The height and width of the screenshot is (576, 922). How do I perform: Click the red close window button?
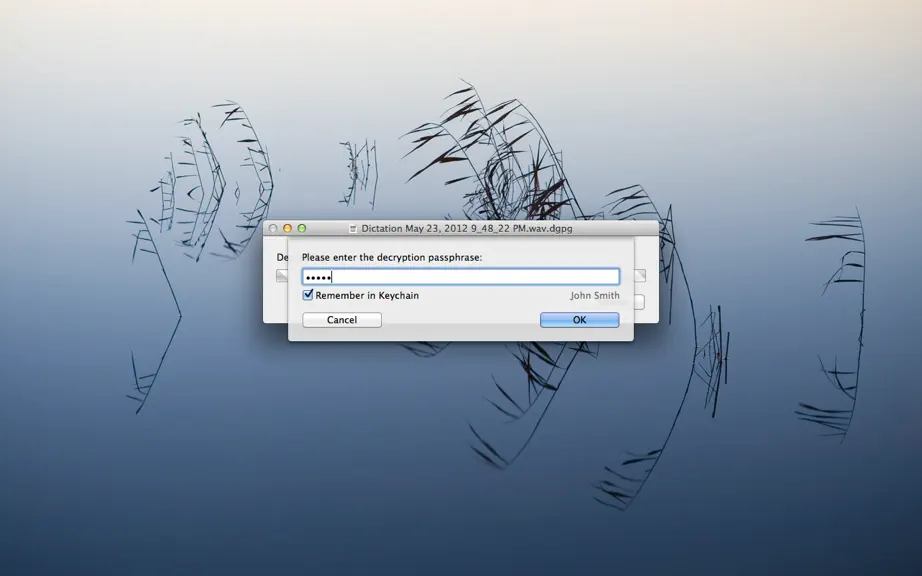[273, 228]
